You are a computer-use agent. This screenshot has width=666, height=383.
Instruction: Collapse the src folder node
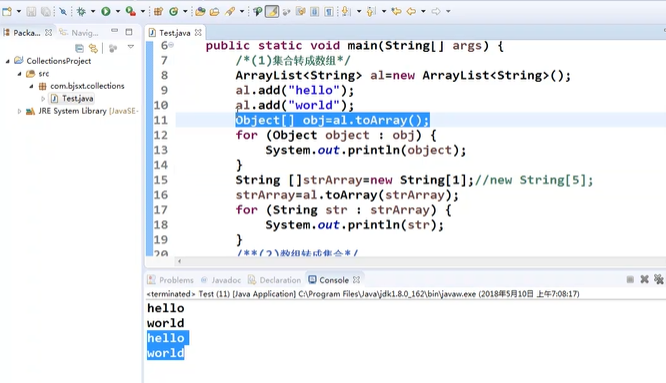click(x=20, y=73)
